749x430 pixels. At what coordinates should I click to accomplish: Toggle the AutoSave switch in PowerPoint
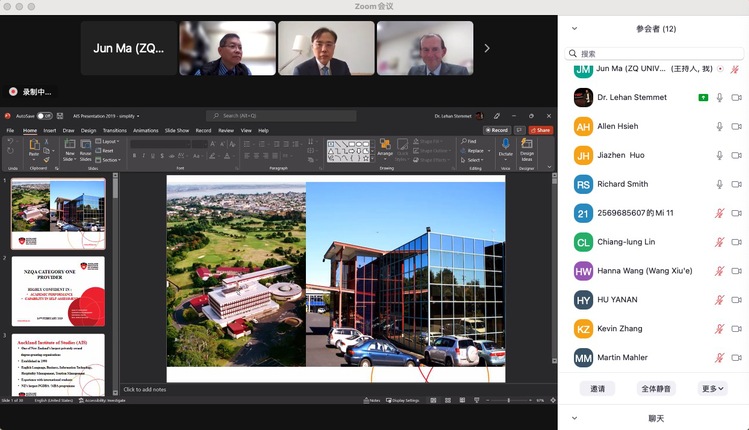[46, 116]
